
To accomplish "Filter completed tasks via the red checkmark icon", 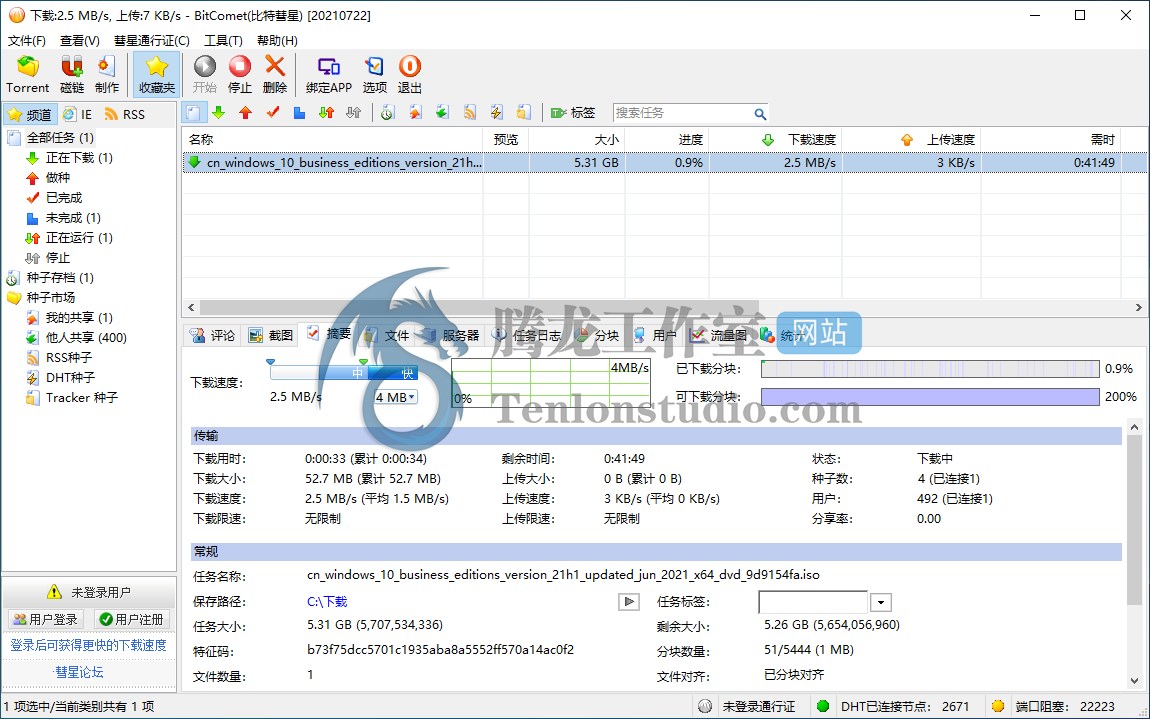I will pyautogui.click(x=273, y=113).
